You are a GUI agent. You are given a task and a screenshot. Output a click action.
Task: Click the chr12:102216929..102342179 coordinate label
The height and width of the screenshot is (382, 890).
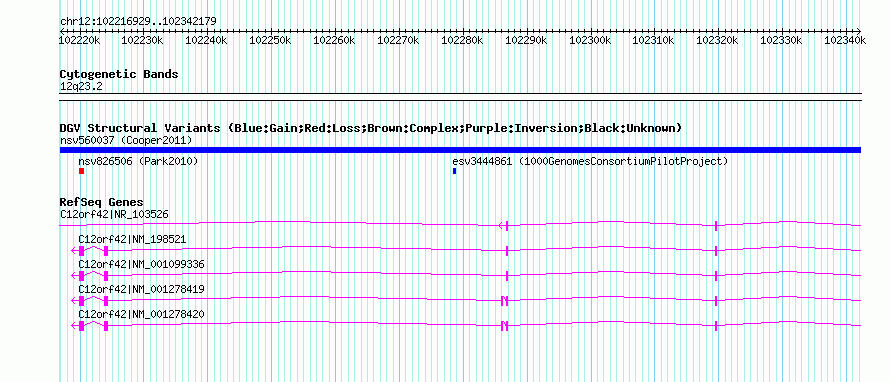coord(138,22)
